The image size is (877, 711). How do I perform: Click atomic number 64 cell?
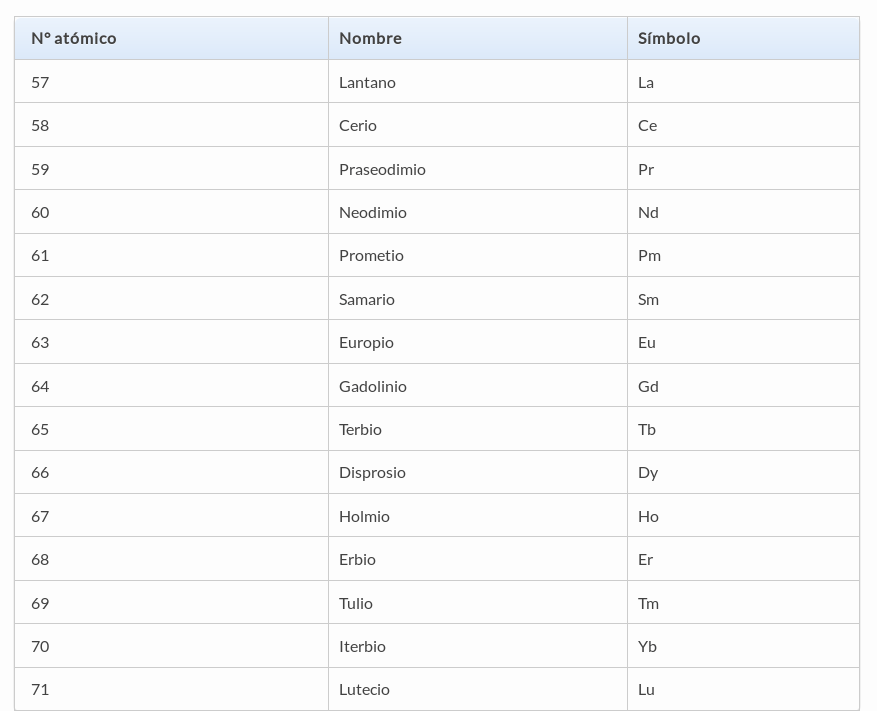[171, 385]
